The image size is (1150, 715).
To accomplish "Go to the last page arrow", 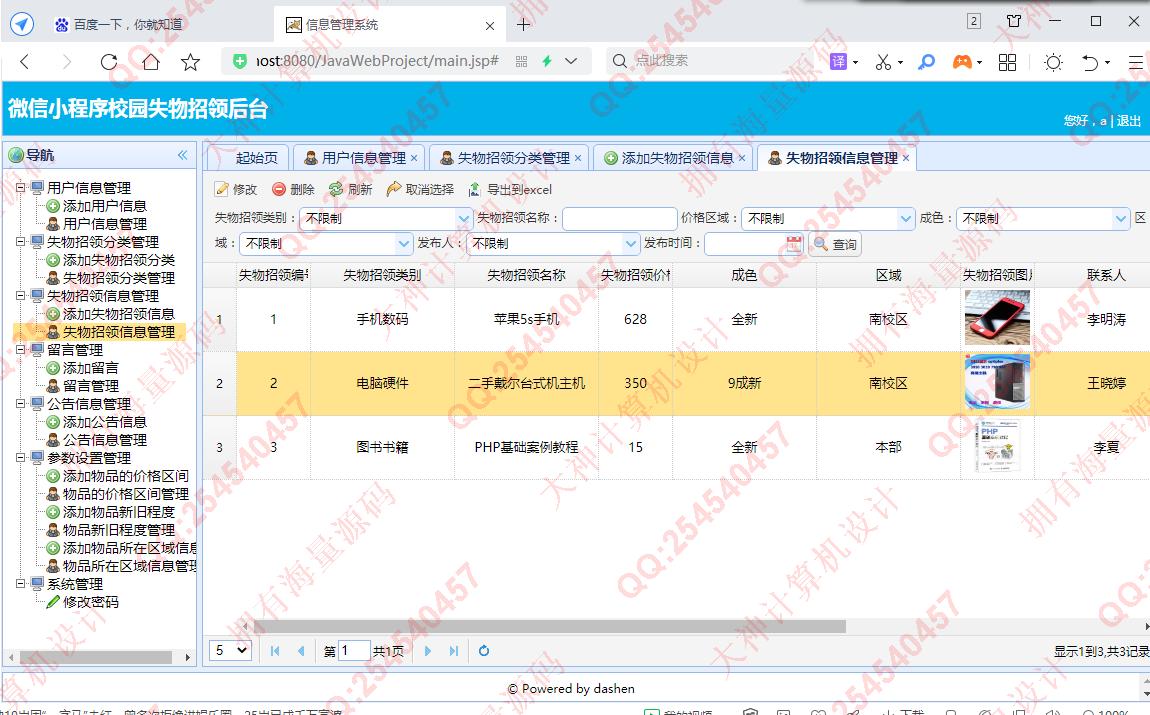I will point(454,651).
